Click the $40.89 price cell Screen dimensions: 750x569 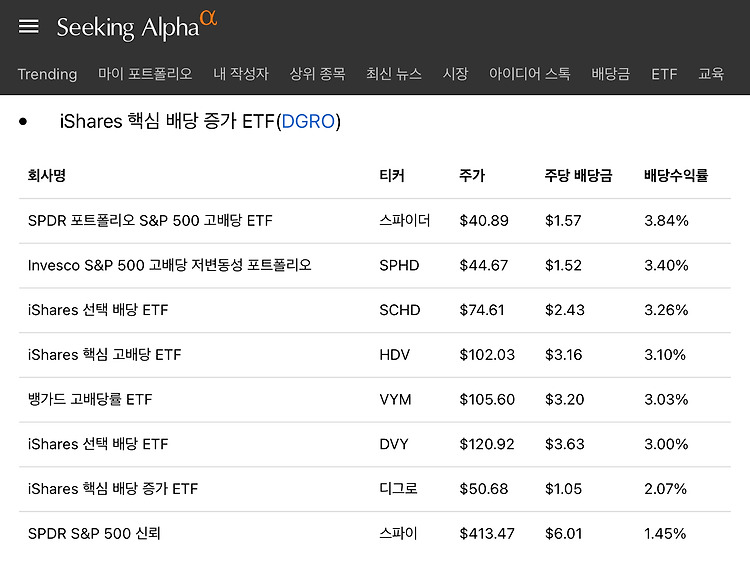[484, 220]
